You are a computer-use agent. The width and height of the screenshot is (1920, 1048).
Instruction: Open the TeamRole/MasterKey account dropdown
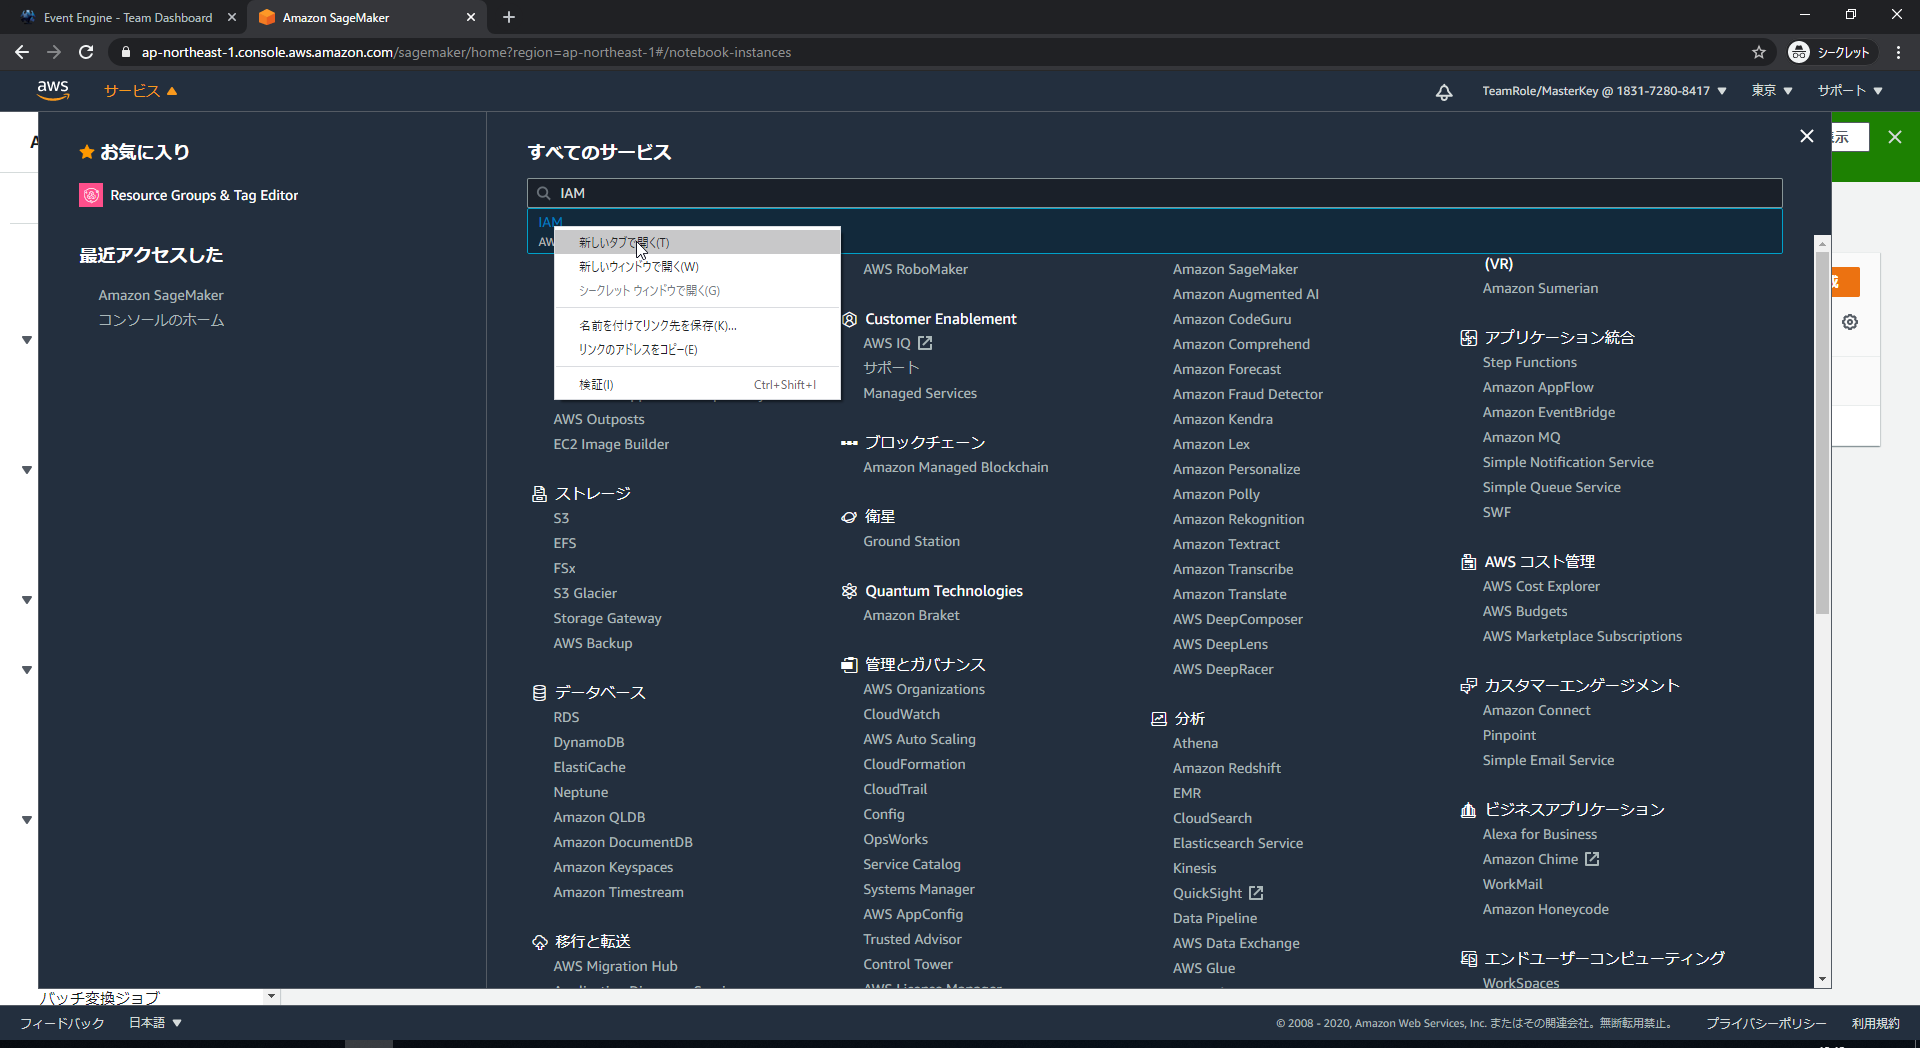(x=1604, y=91)
